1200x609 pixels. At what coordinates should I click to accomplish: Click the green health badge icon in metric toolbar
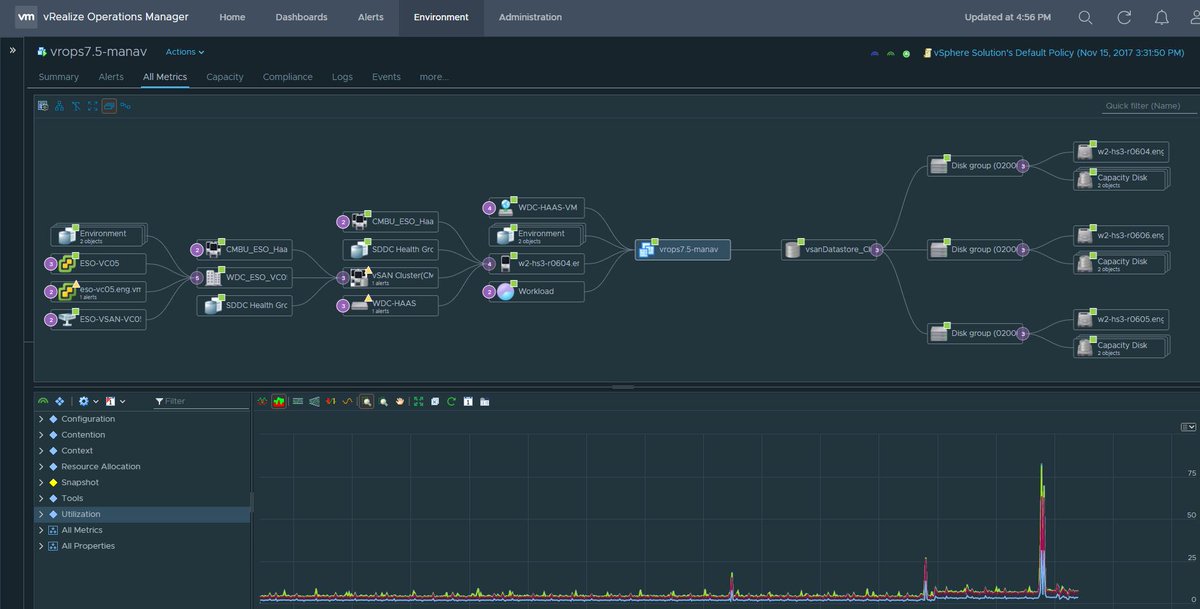click(x=44, y=401)
